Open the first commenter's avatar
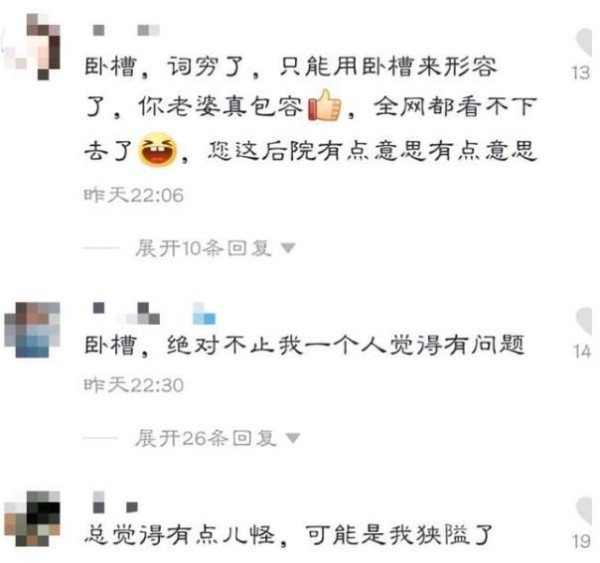Image resolution: width=600 pixels, height=563 pixels. point(33,46)
